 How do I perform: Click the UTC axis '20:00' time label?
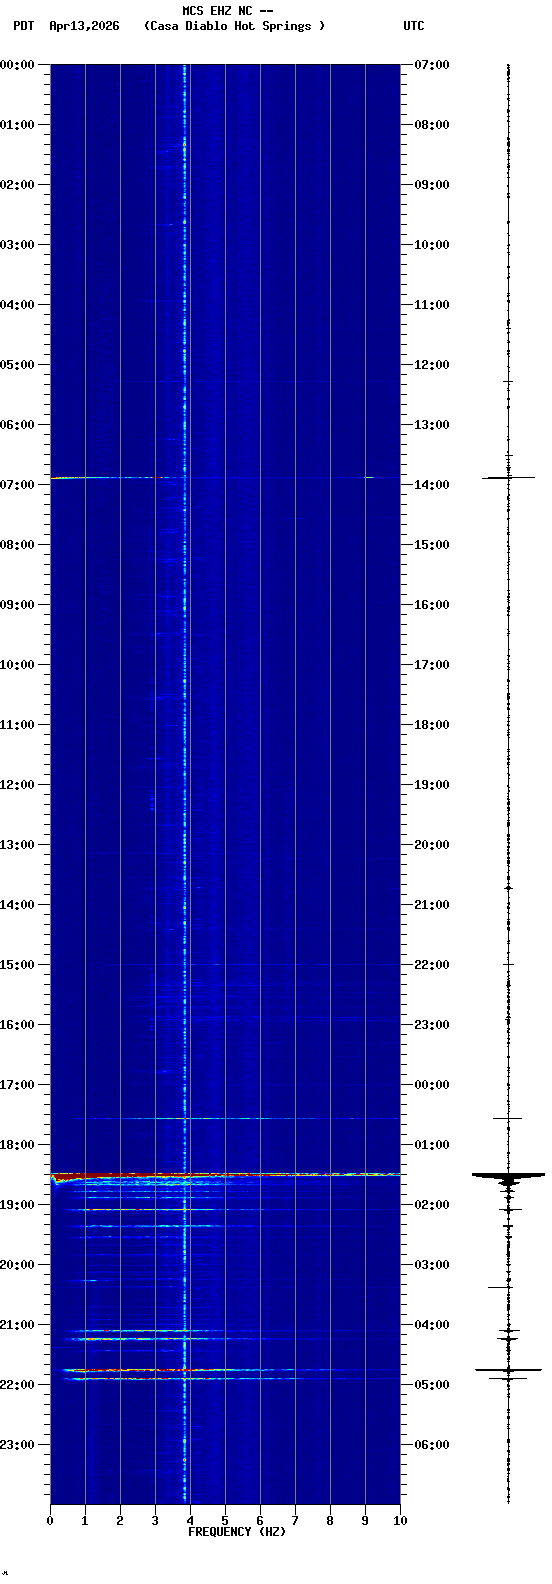[432, 845]
